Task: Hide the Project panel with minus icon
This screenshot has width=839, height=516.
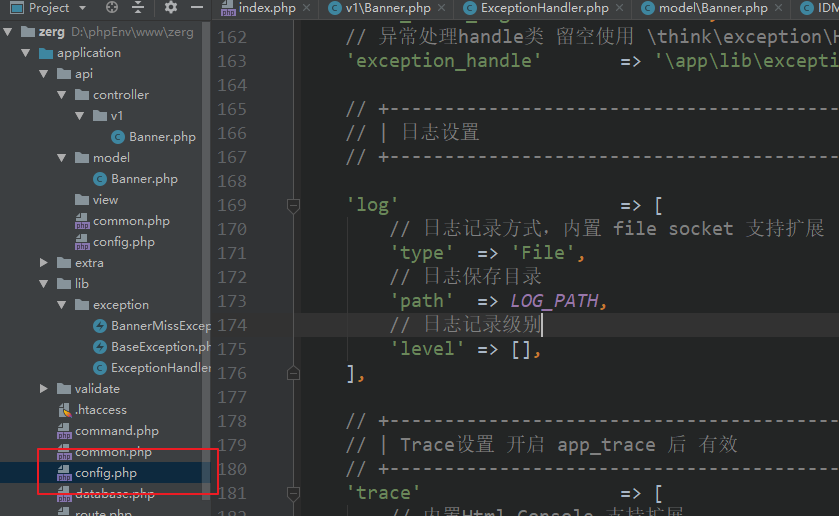Action: pos(197,7)
